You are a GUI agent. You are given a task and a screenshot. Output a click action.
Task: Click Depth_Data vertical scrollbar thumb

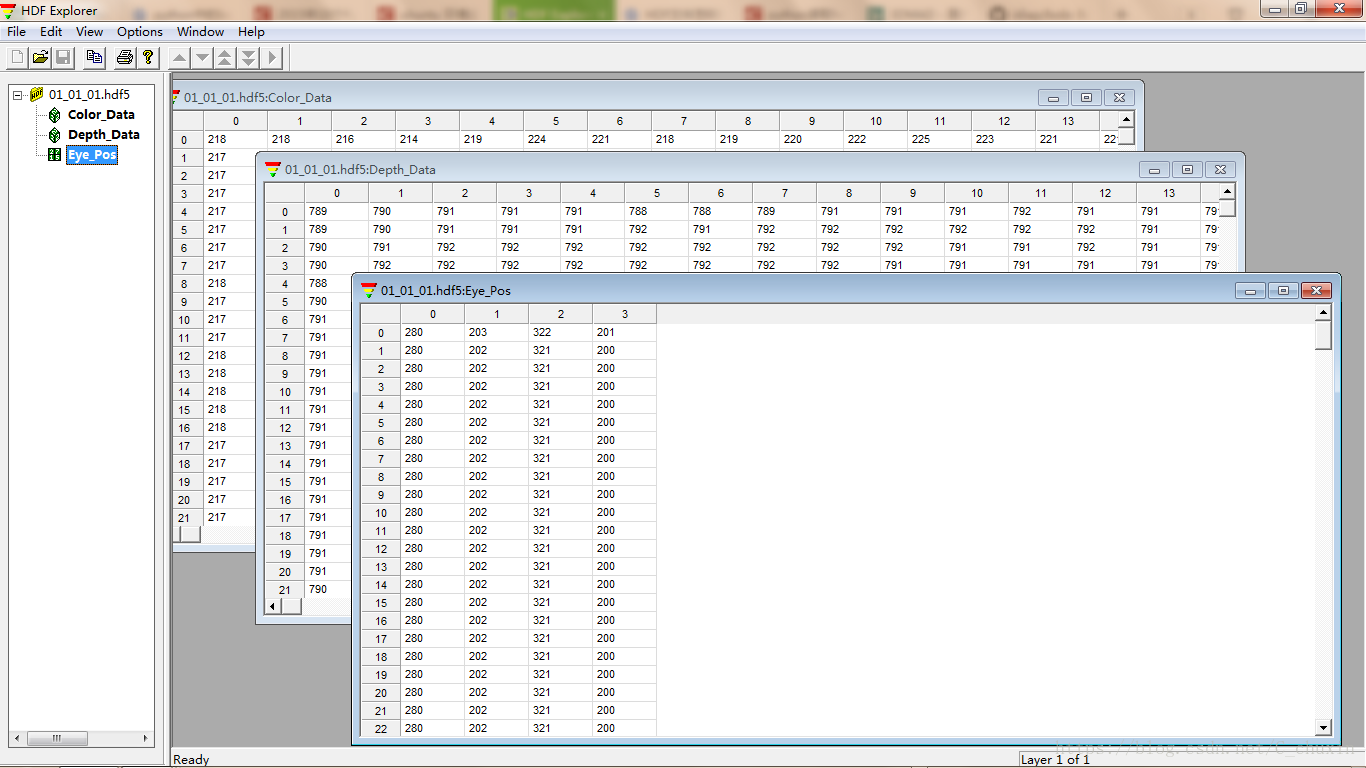[1228, 208]
